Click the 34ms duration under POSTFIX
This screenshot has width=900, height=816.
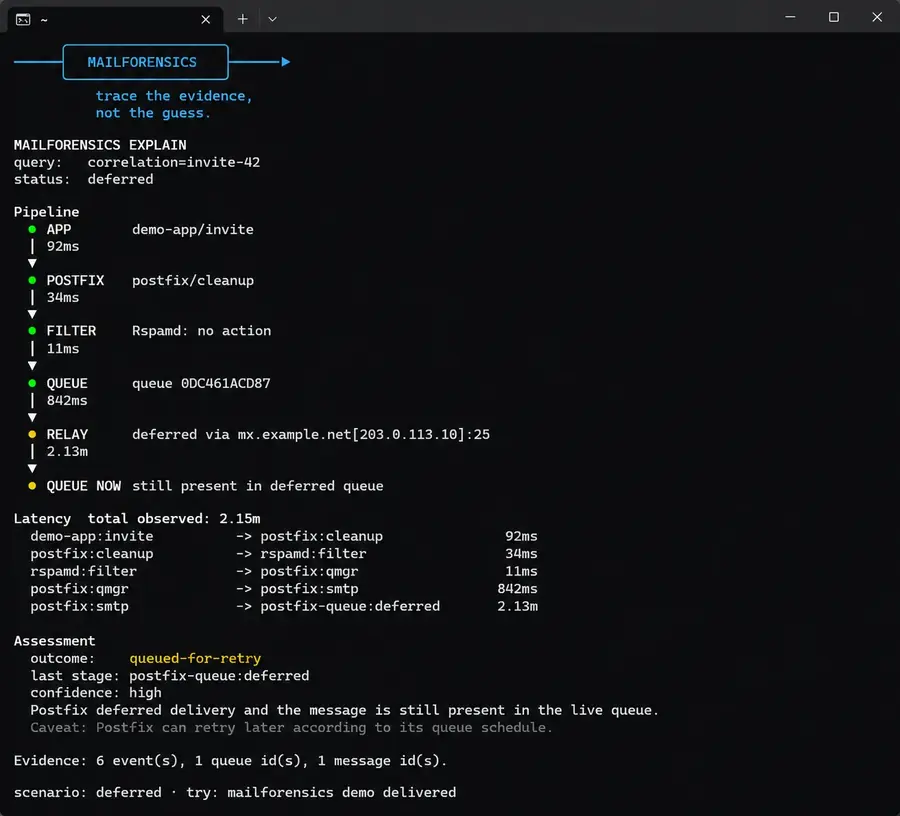coord(63,297)
